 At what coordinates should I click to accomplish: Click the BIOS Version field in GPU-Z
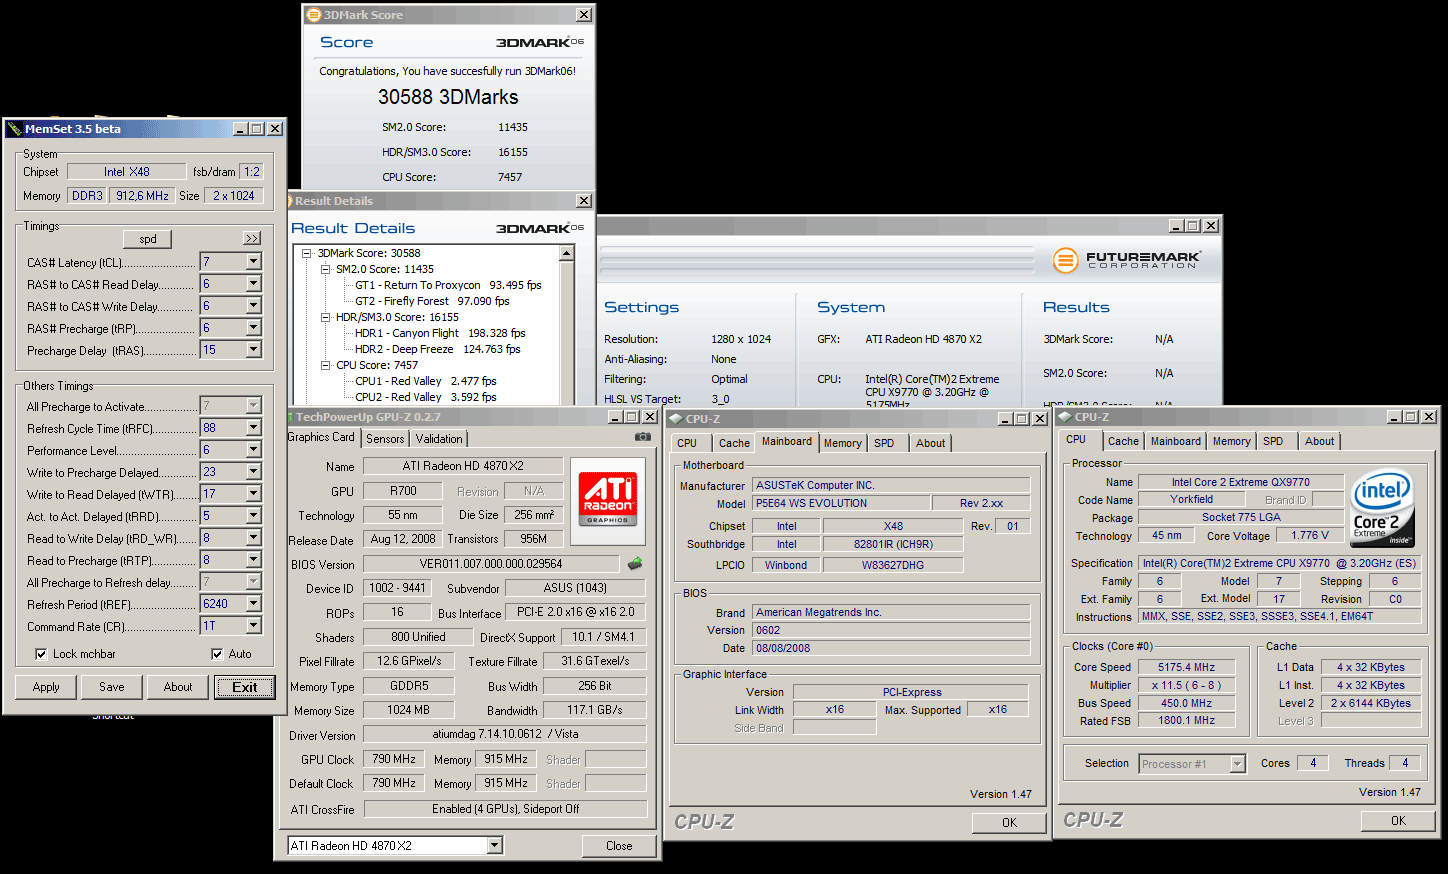[x=491, y=564]
